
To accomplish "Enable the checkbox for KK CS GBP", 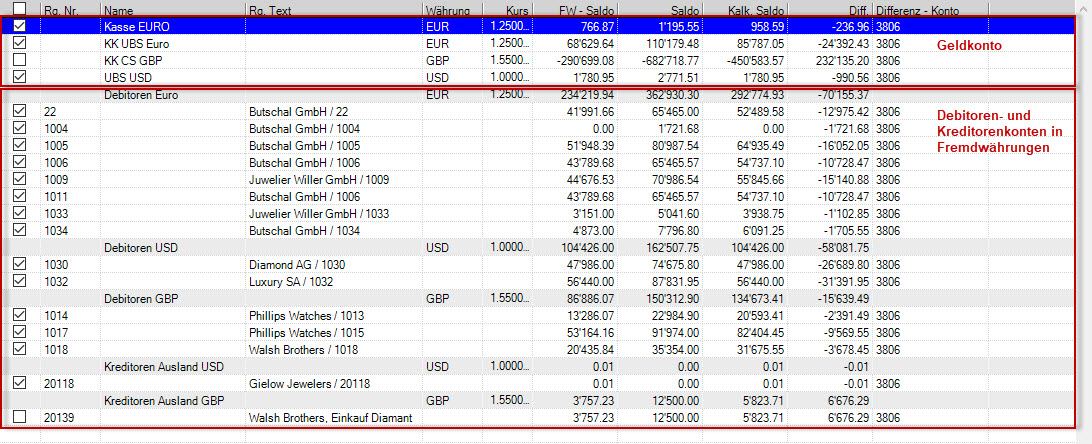I will coord(20,60).
